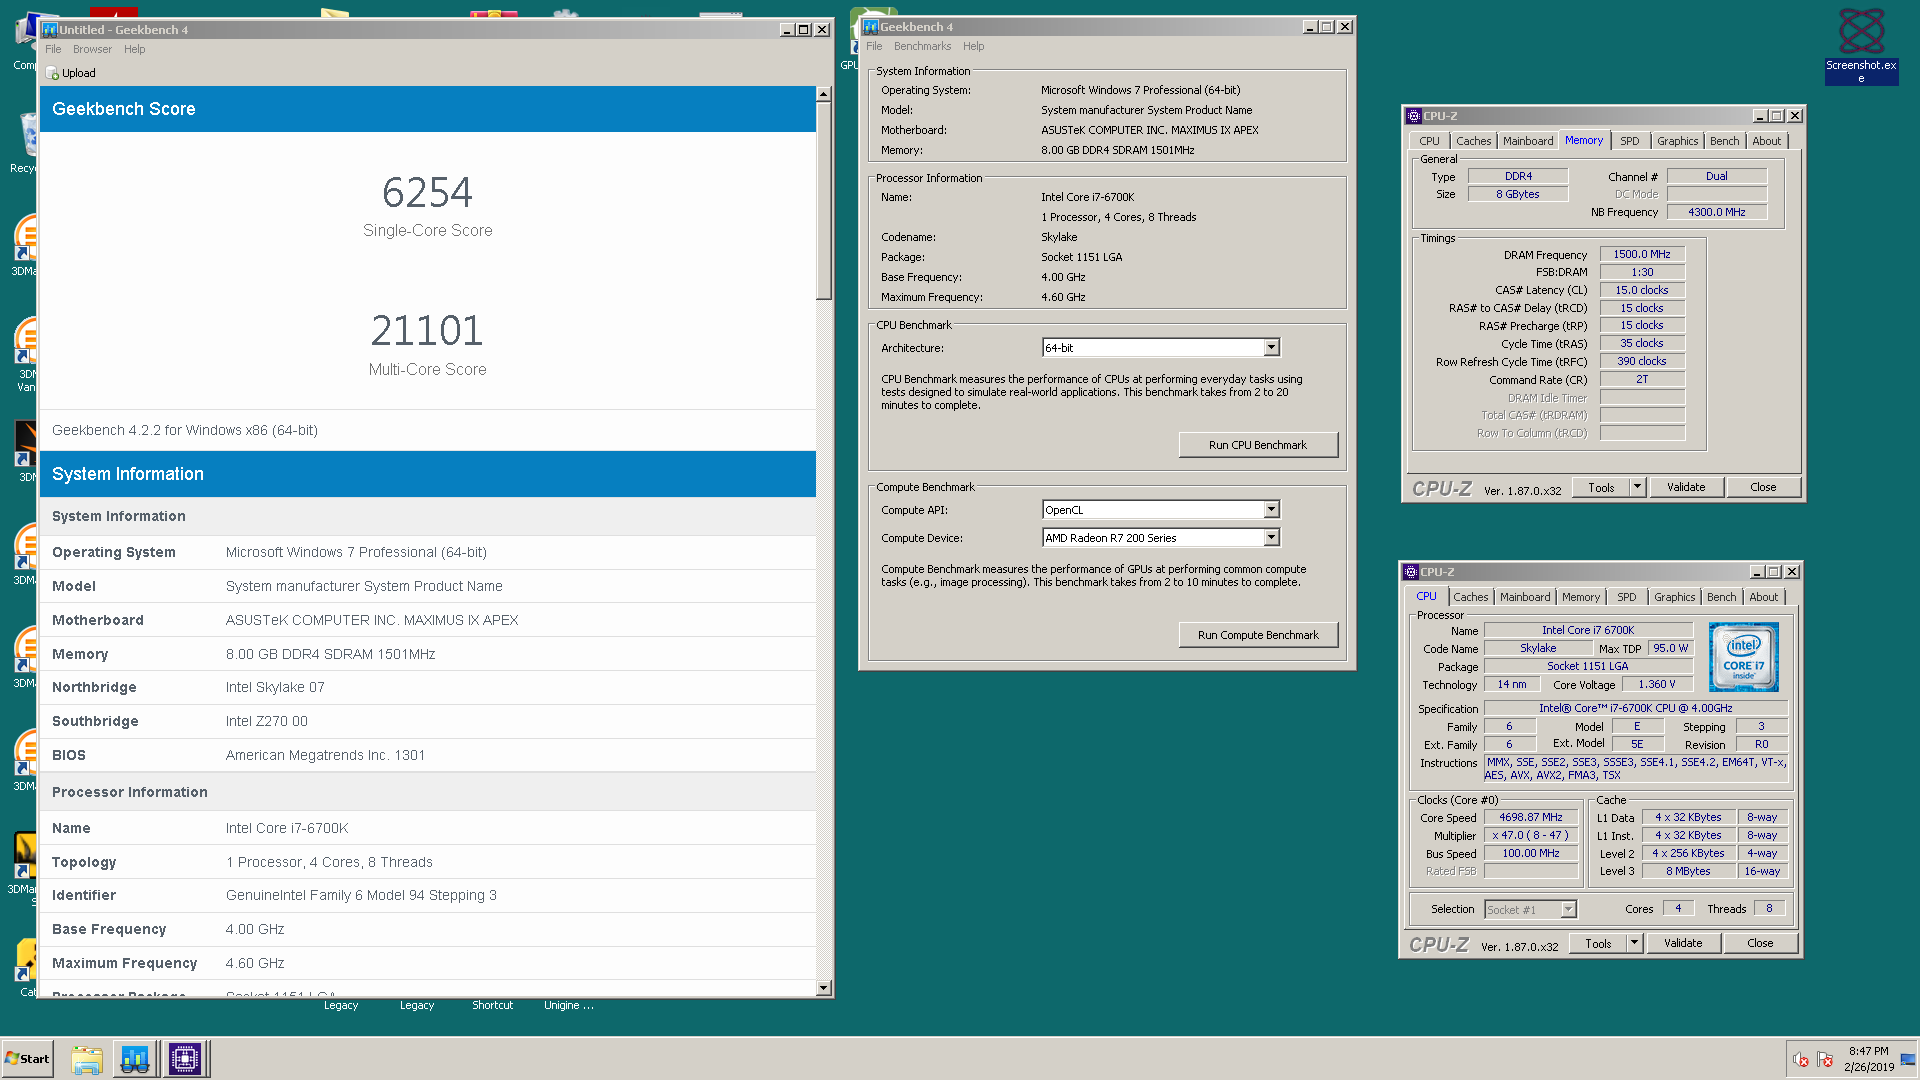The height and width of the screenshot is (1080, 1920).
Task: Click Close button in upper CPU-Z window
Action: [1763, 487]
